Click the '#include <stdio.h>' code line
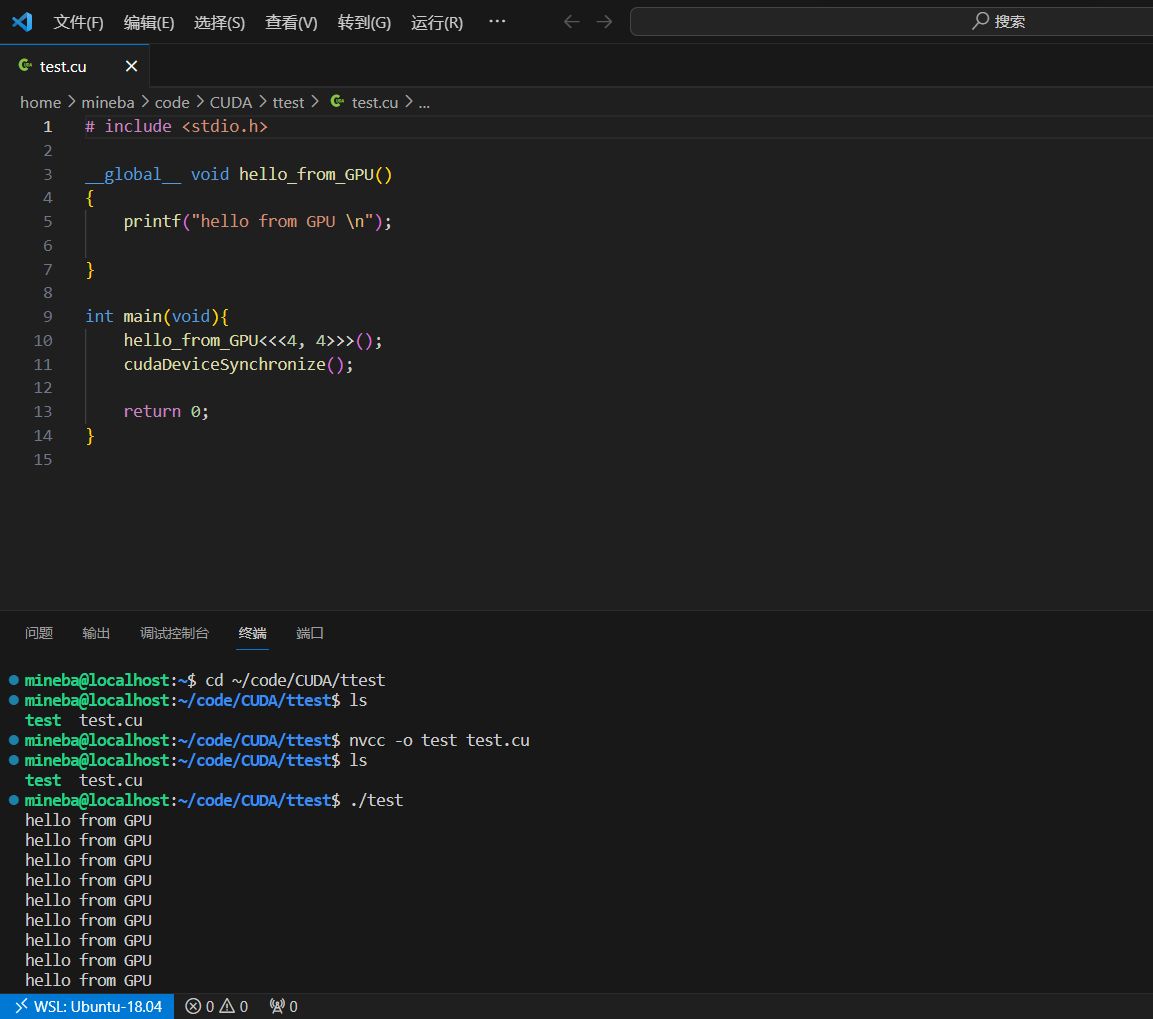The height and width of the screenshot is (1019, 1153). [x=176, y=126]
